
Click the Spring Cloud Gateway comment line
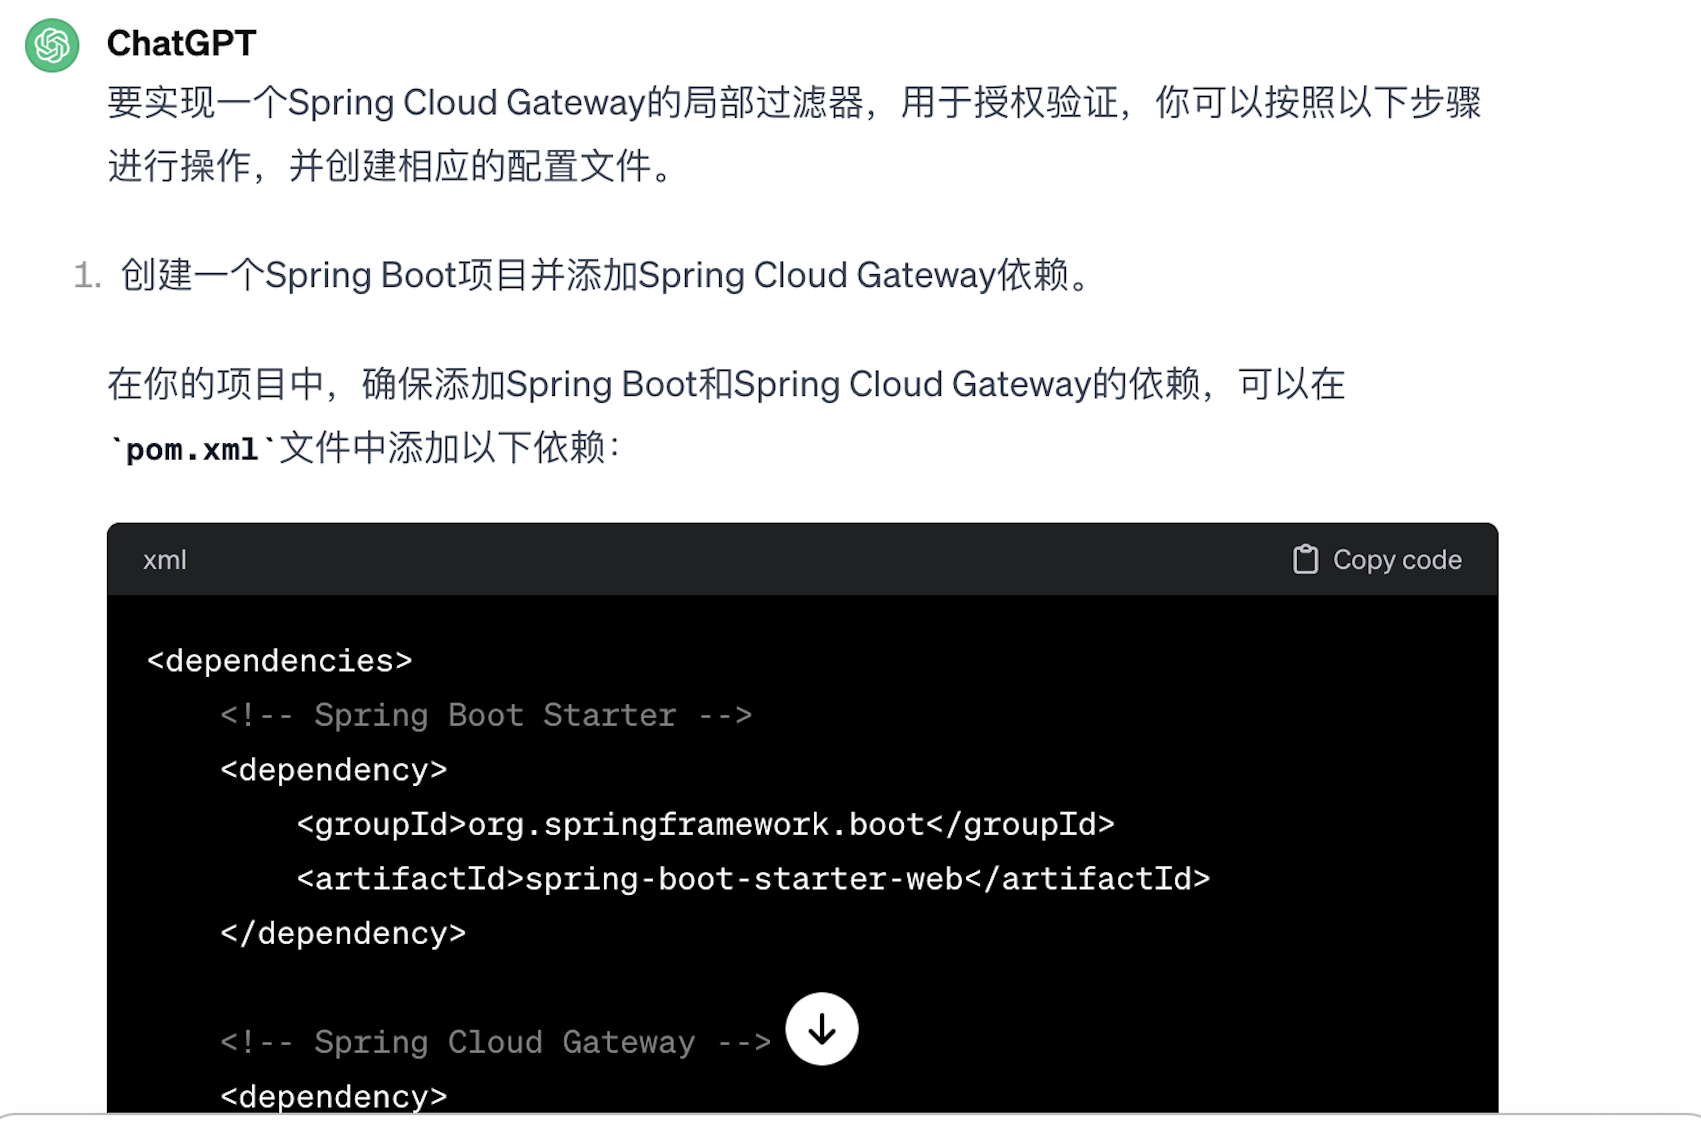(x=496, y=1042)
